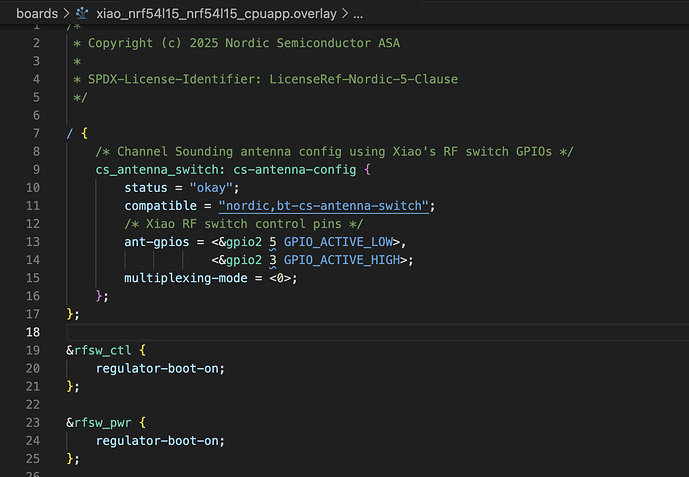The width and height of the screenshot is (689, 477).
Task: Click the chevron after the overlay filename
Action: click(344, 14)
